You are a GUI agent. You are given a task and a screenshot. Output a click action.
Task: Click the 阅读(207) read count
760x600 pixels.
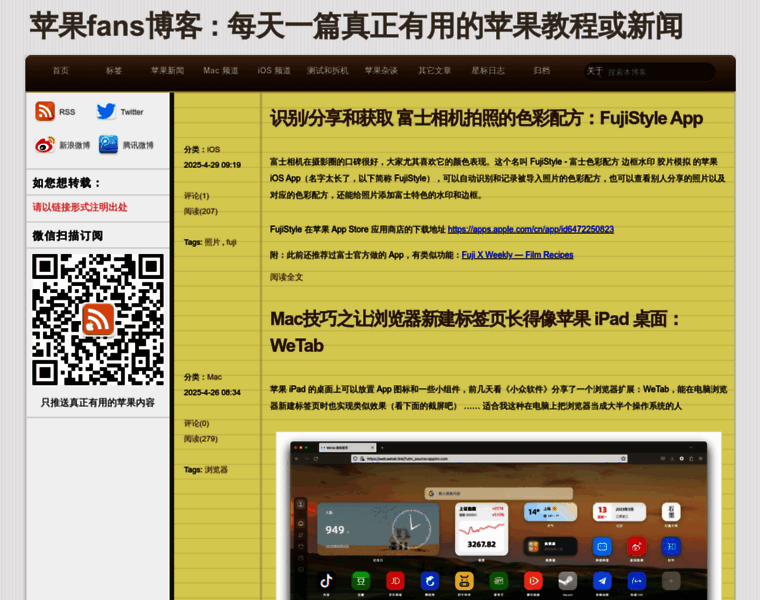pyautogui.click(x=201, y=211)
